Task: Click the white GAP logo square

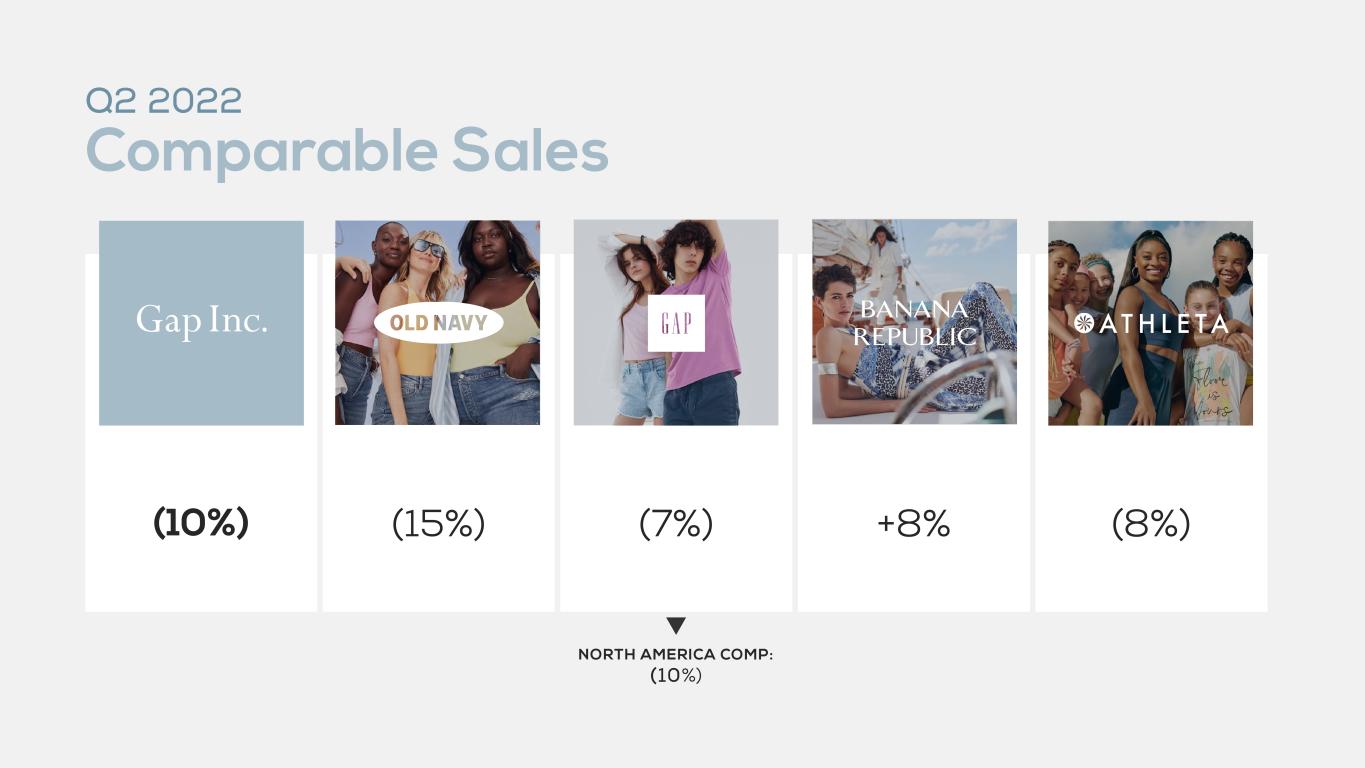Action: click(676, 323)
